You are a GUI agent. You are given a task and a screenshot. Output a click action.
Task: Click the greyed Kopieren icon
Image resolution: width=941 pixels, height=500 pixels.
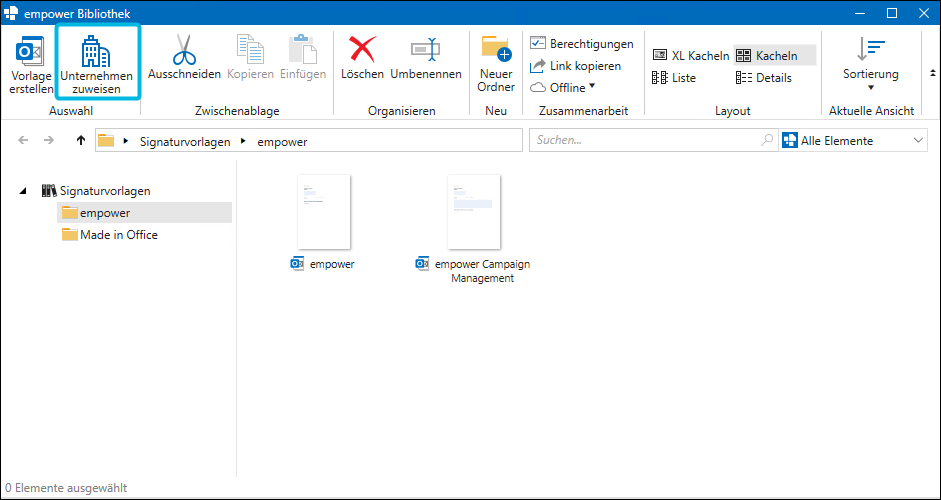coord(250,49)
